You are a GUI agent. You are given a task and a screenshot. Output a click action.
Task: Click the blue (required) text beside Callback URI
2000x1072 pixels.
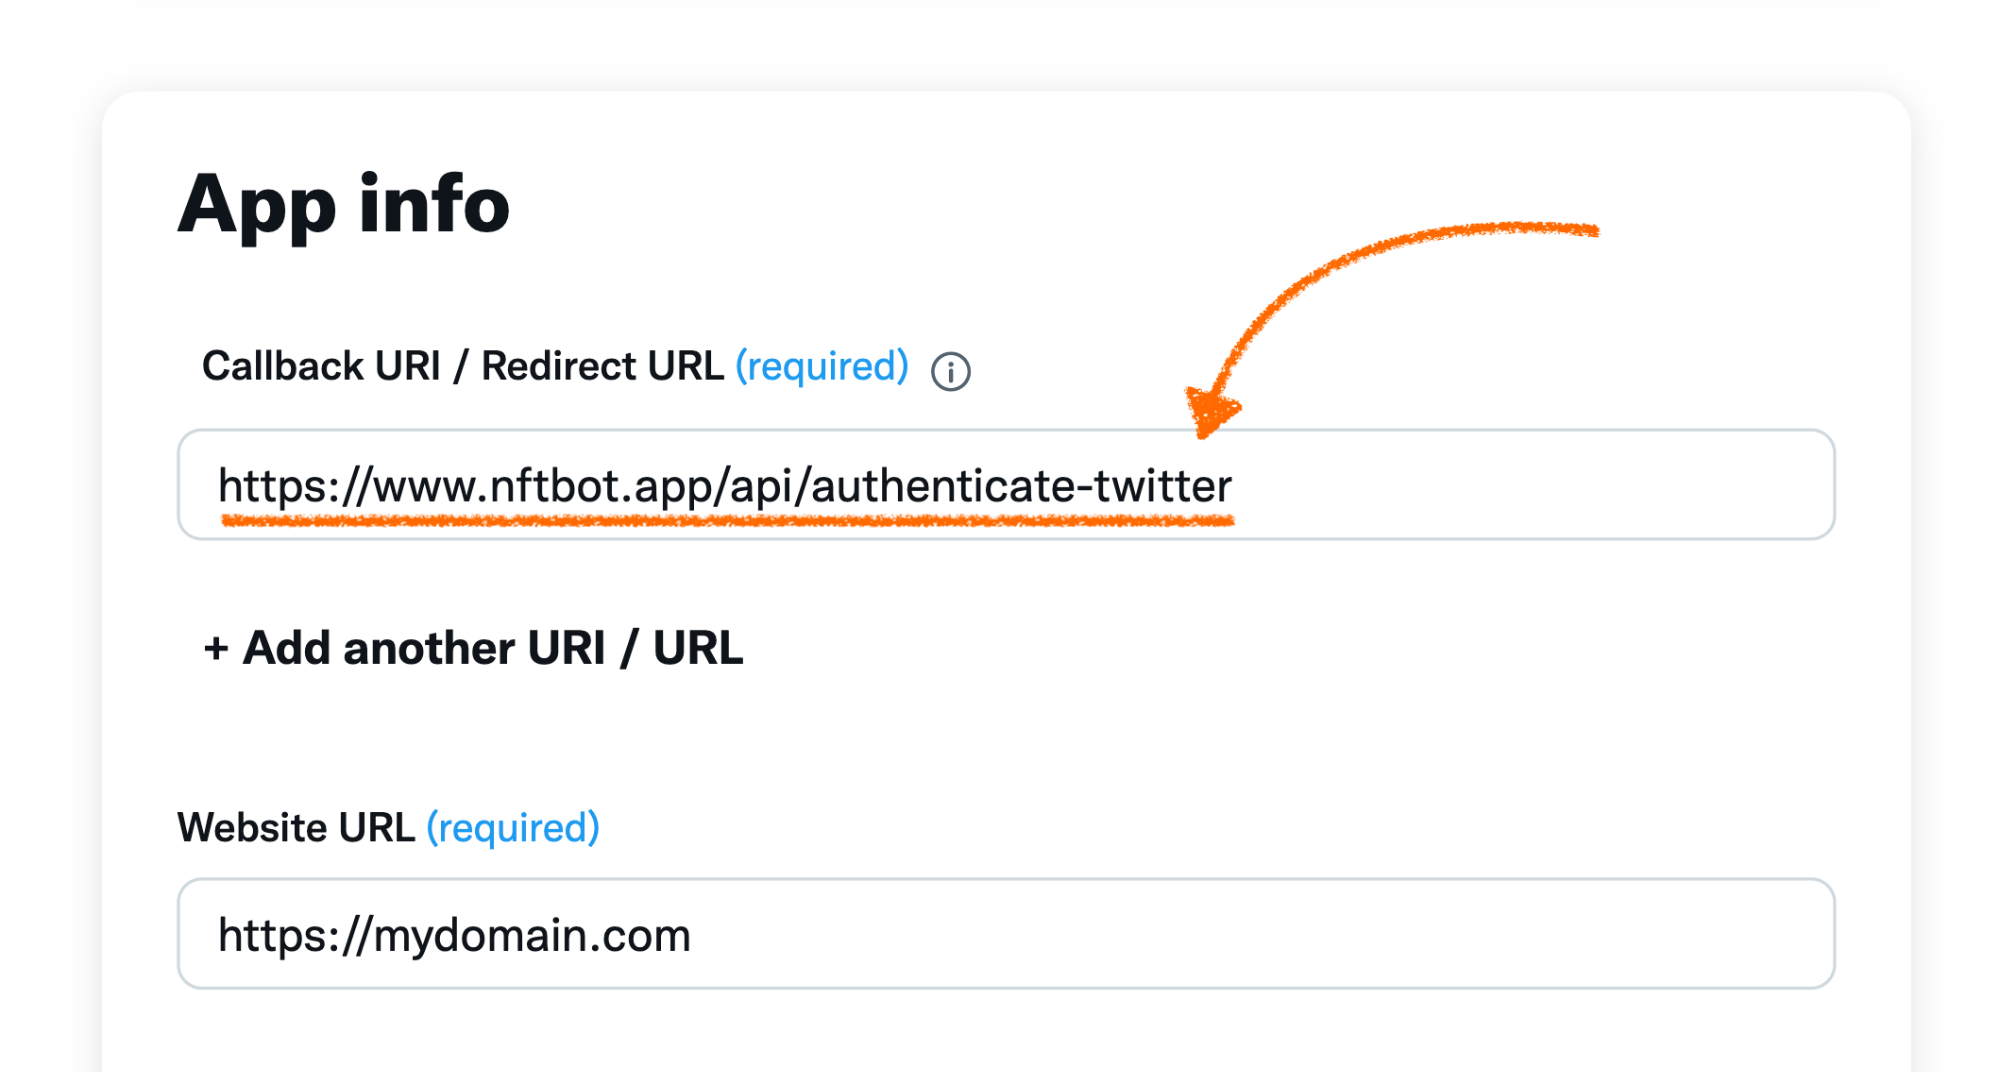pyautogui.click(x=822, y=367)
